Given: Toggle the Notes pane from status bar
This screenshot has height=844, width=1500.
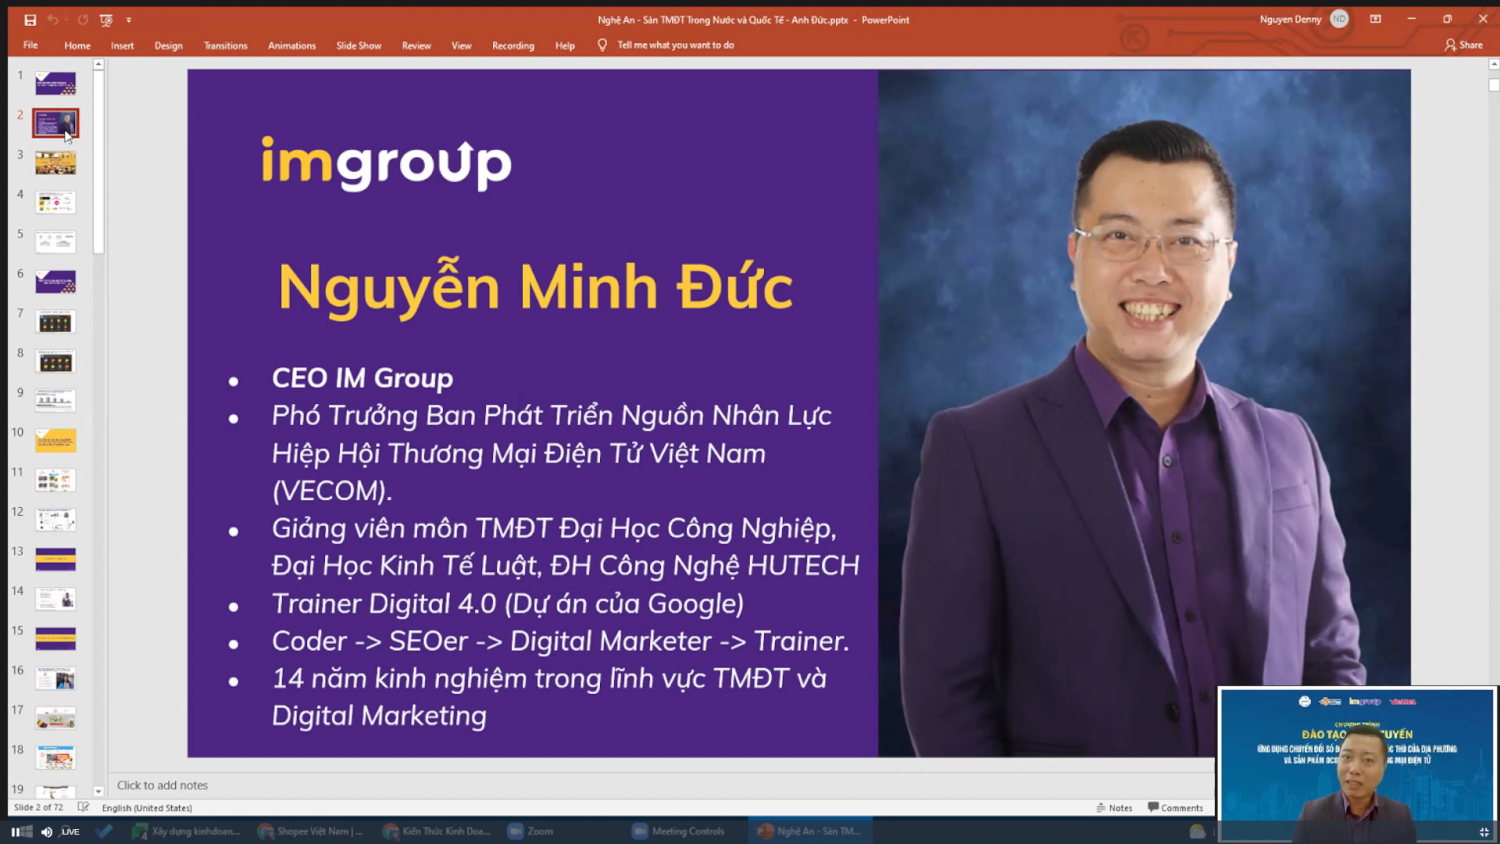Looking at the screenshot, I should click(x=1114, y=807).
